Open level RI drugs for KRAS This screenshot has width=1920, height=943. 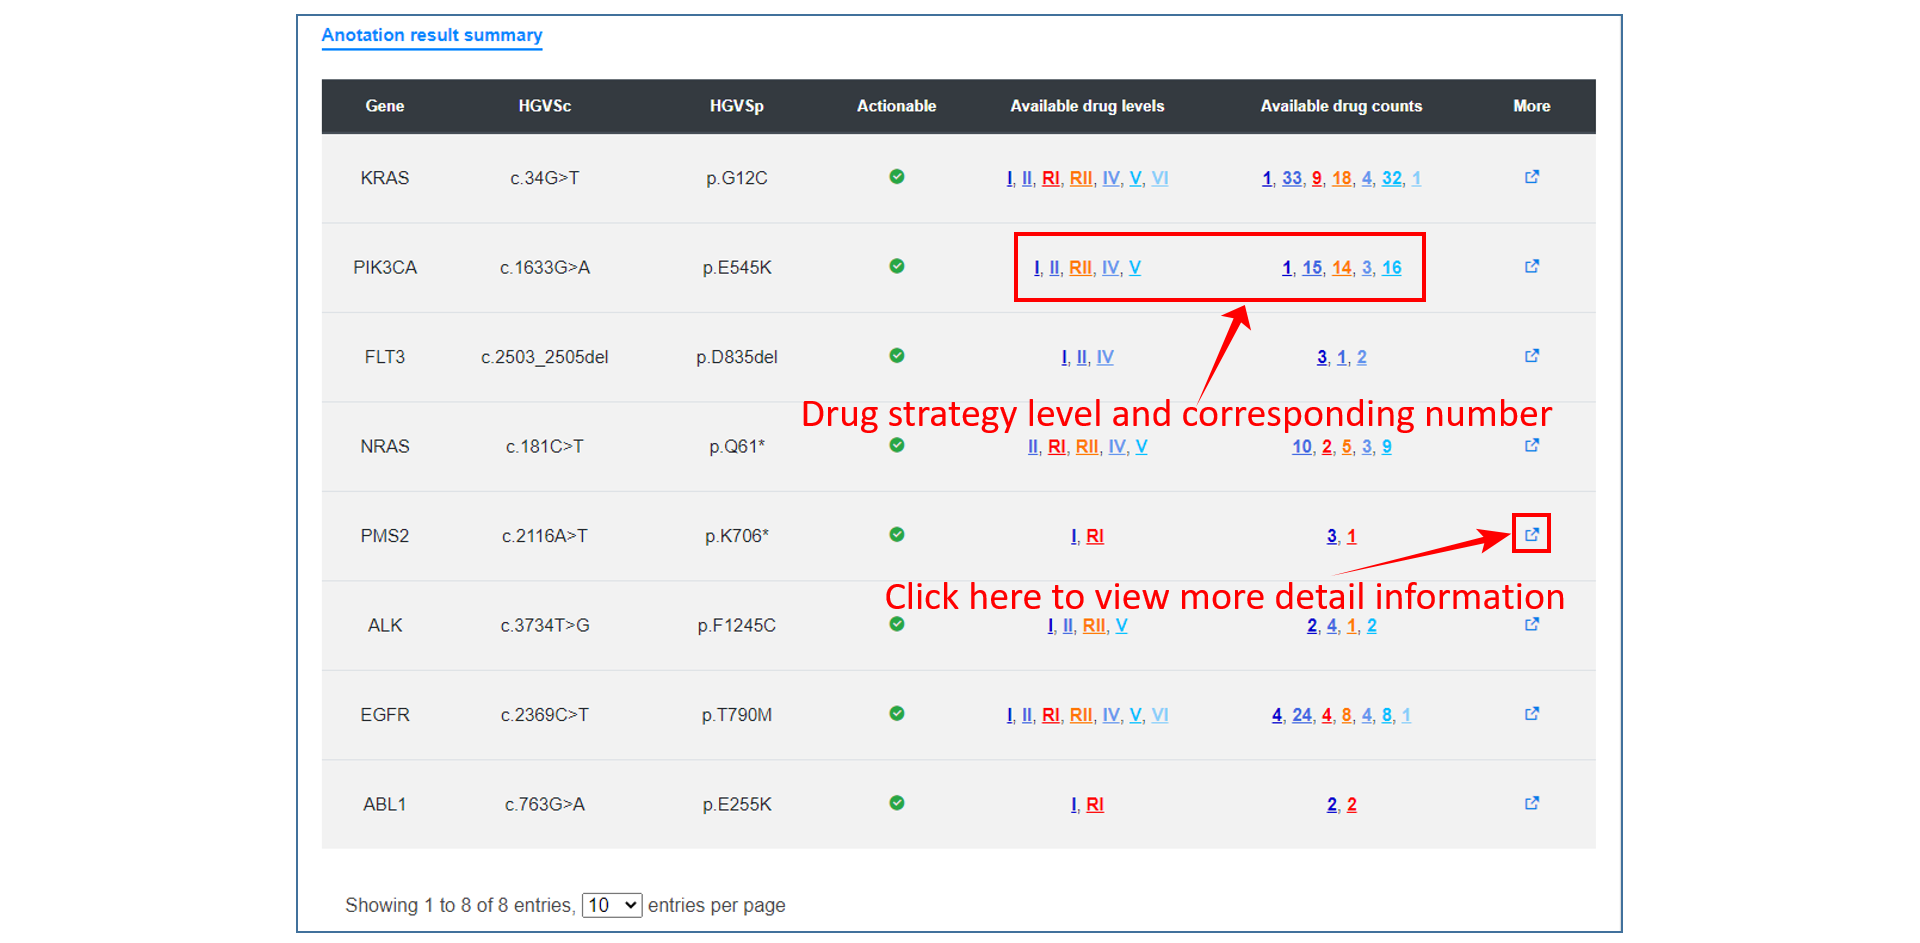[x=1050, y=178]
